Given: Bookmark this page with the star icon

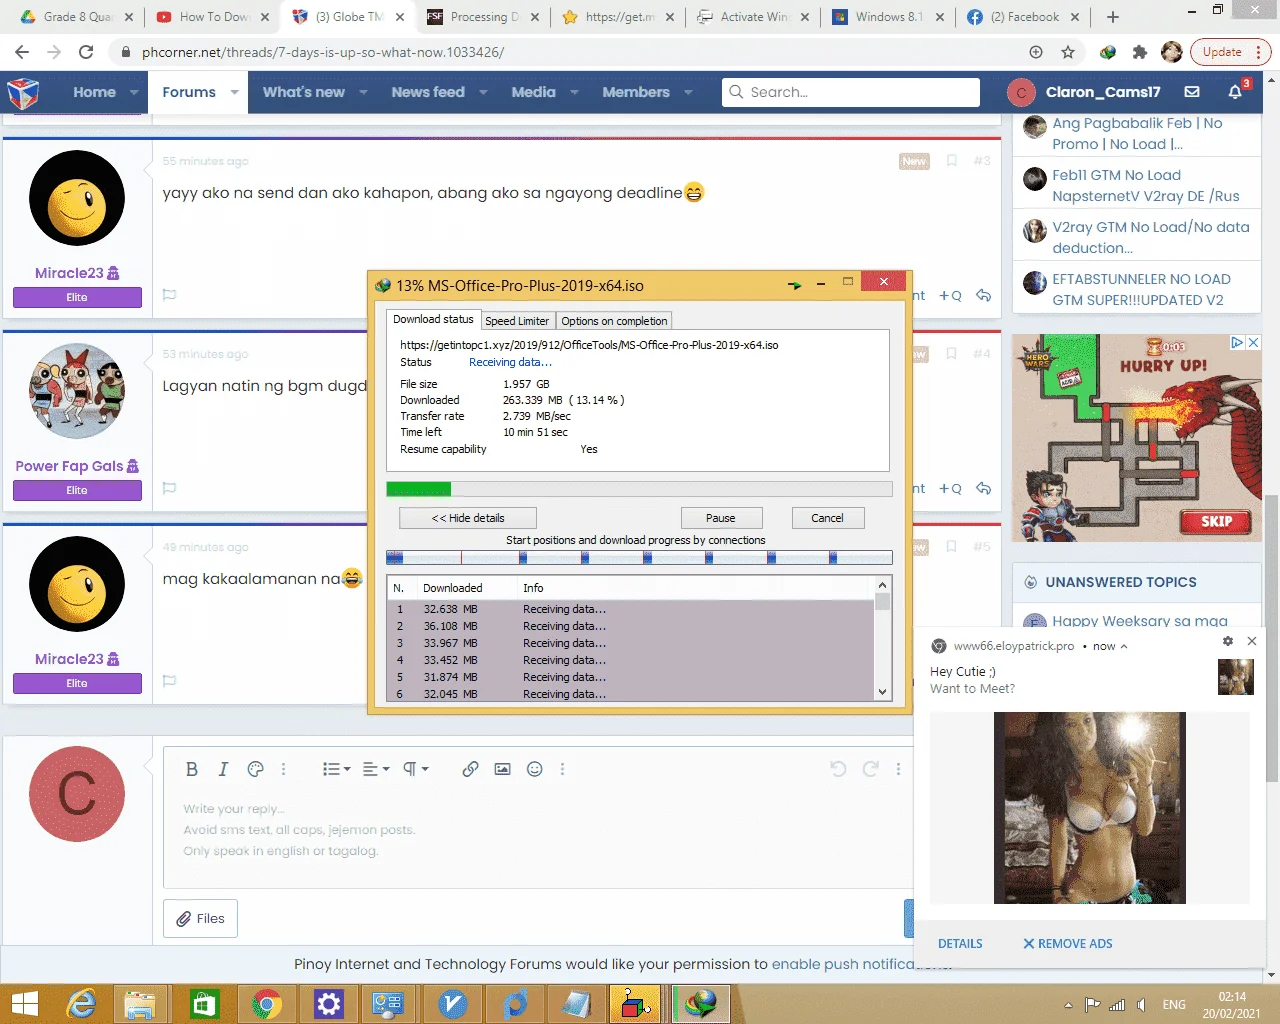Looking at the screenshot, I should 1068,52.
